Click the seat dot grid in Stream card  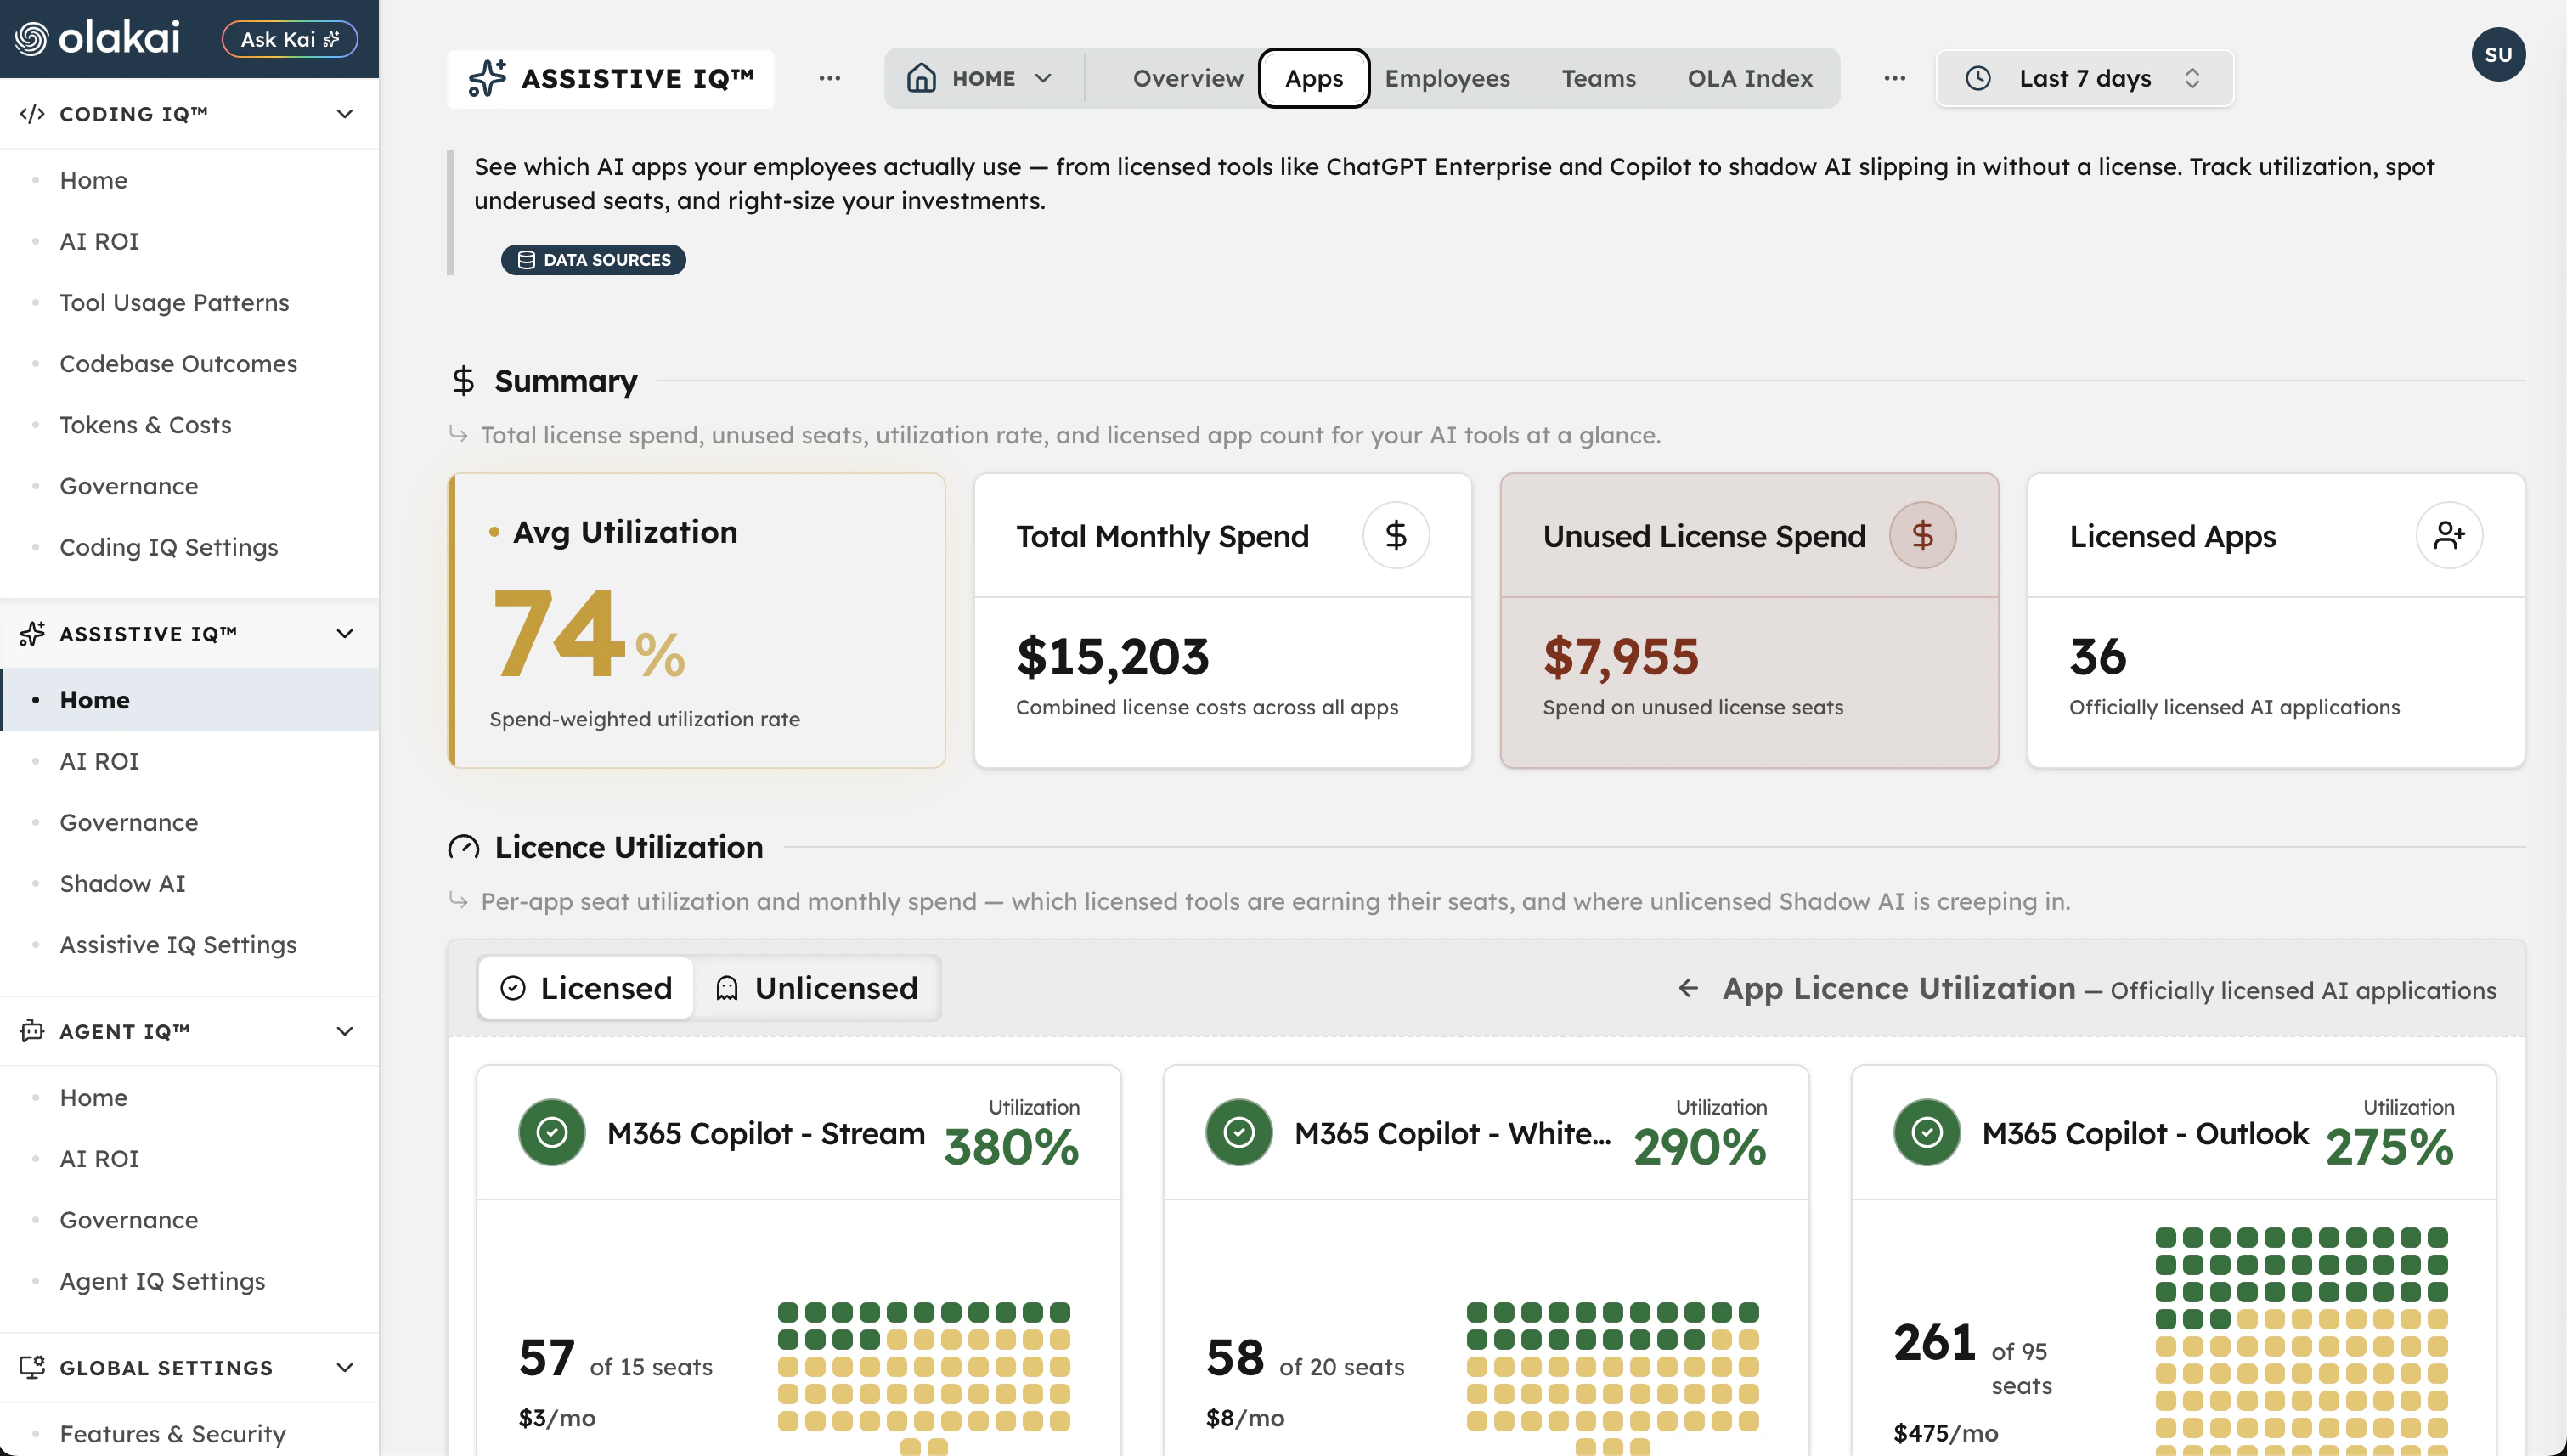point(924,1378)
